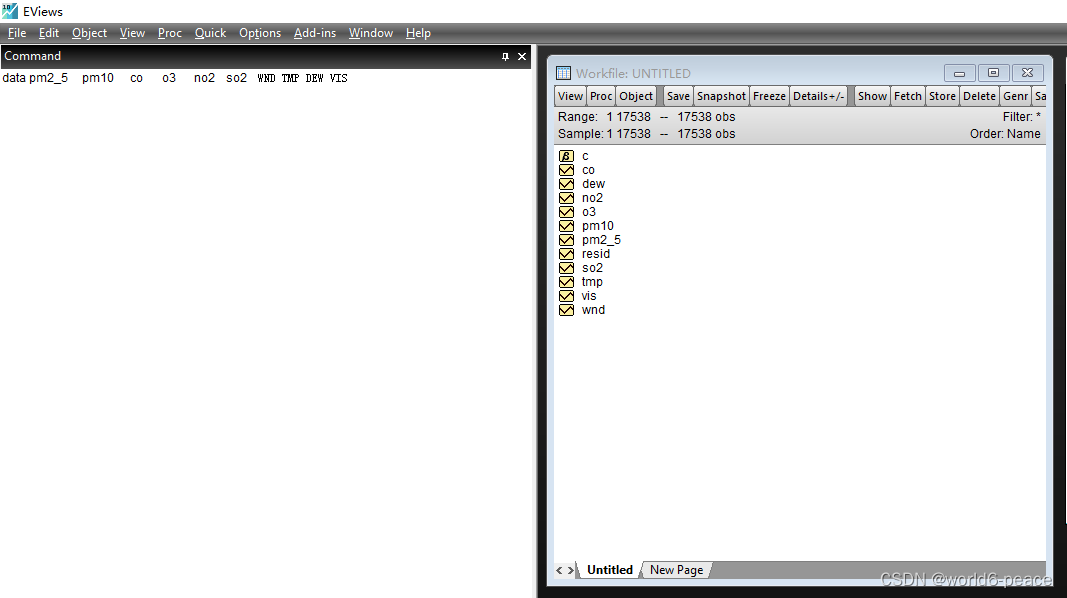Open the Window menu

371,33
